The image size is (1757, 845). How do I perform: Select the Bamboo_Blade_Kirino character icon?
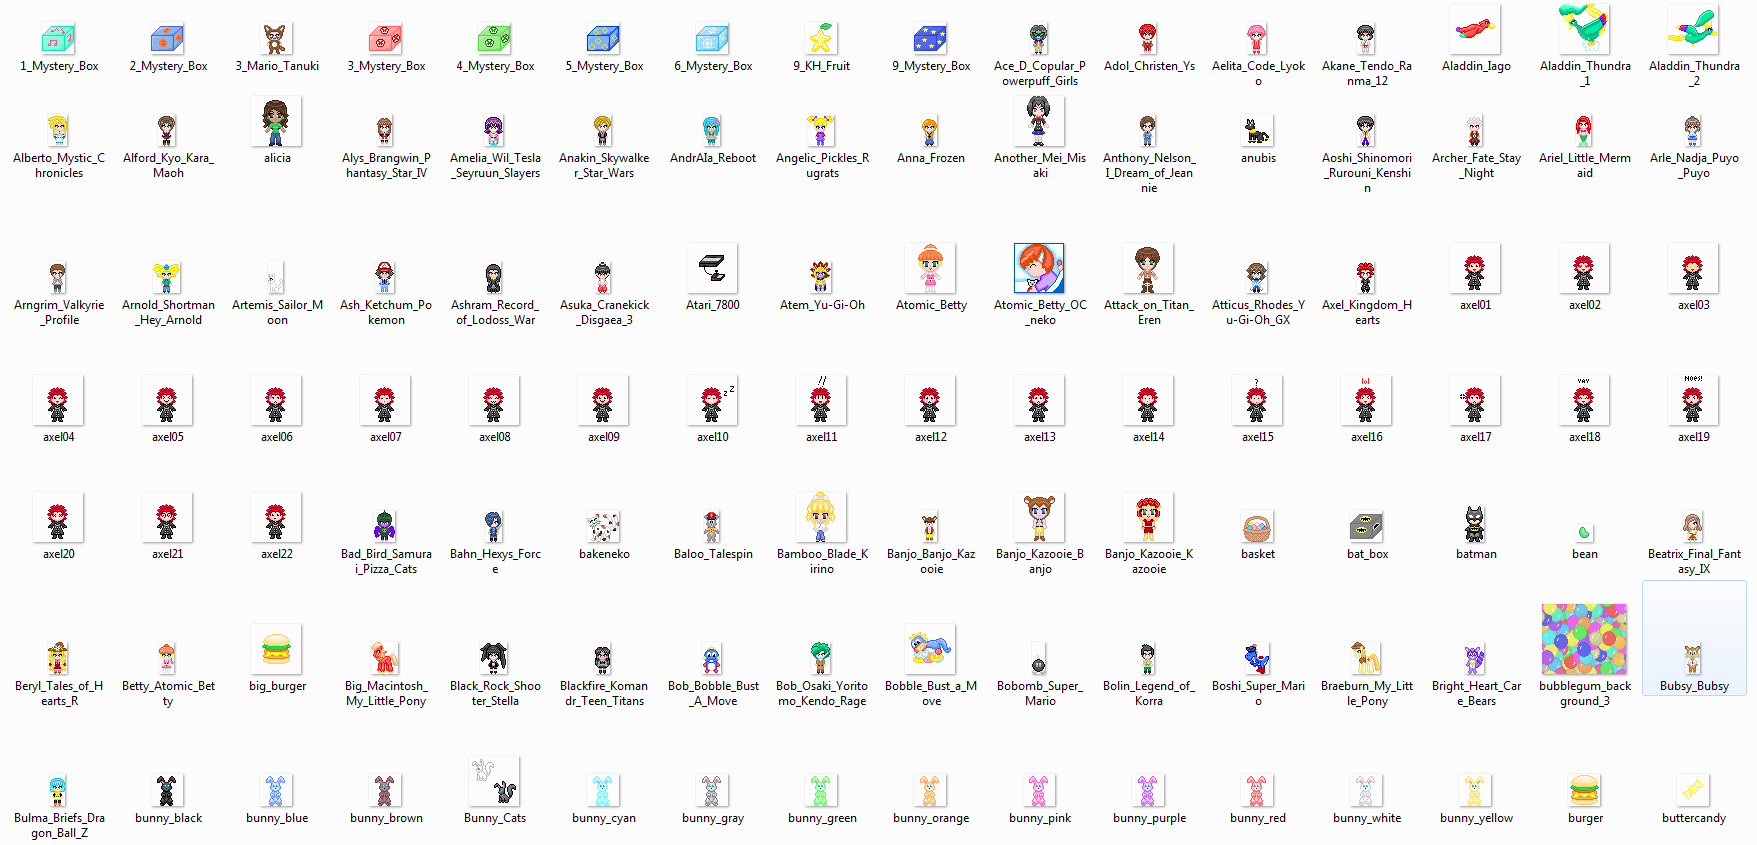point(821,517)
